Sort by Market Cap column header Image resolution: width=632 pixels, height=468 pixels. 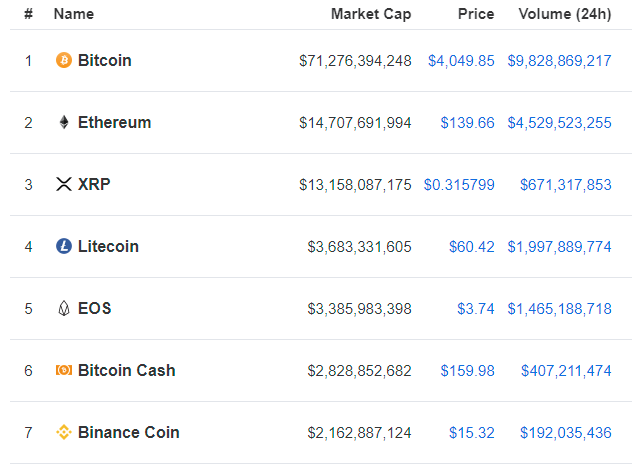371,14
